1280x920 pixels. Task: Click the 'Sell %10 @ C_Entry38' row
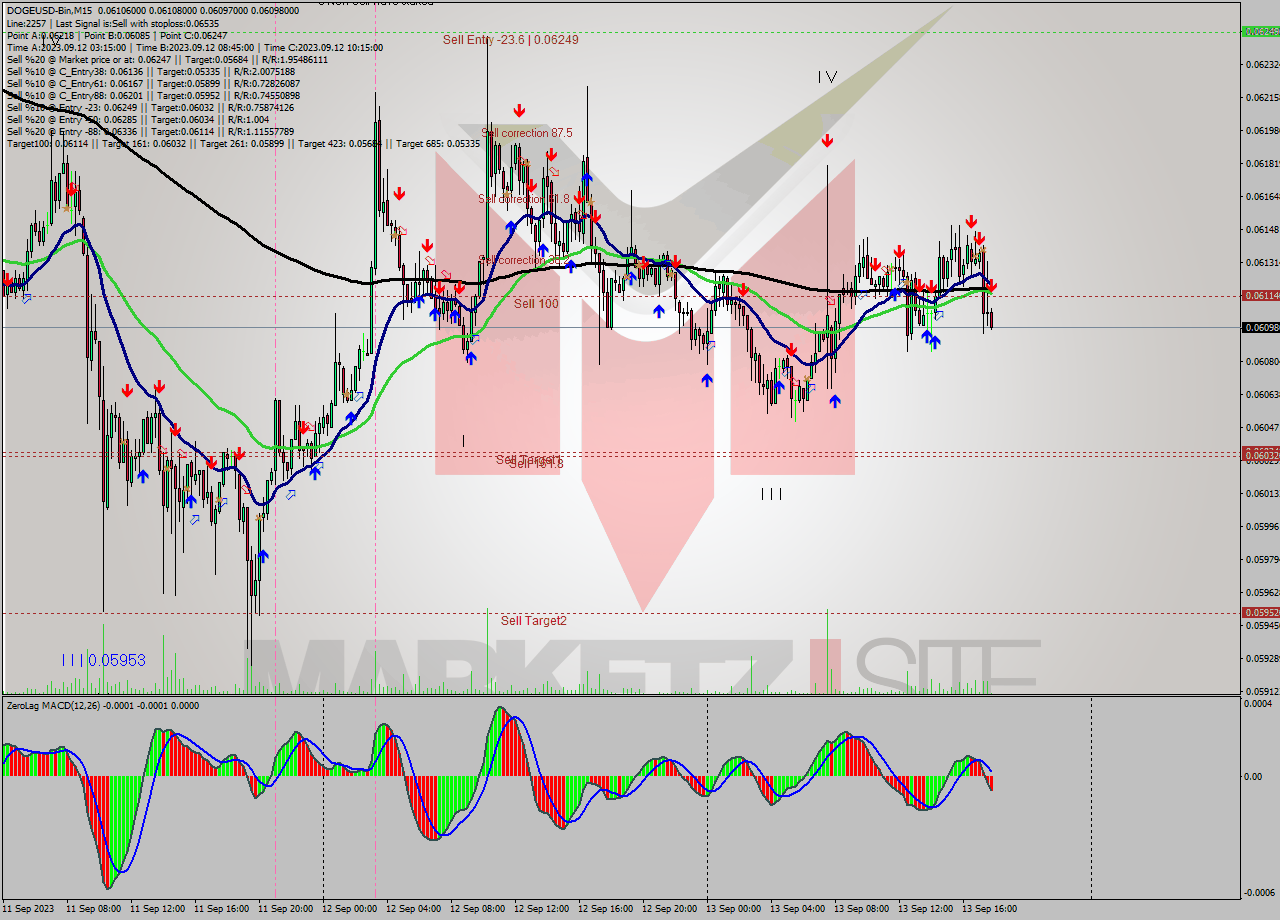(150, 71)
